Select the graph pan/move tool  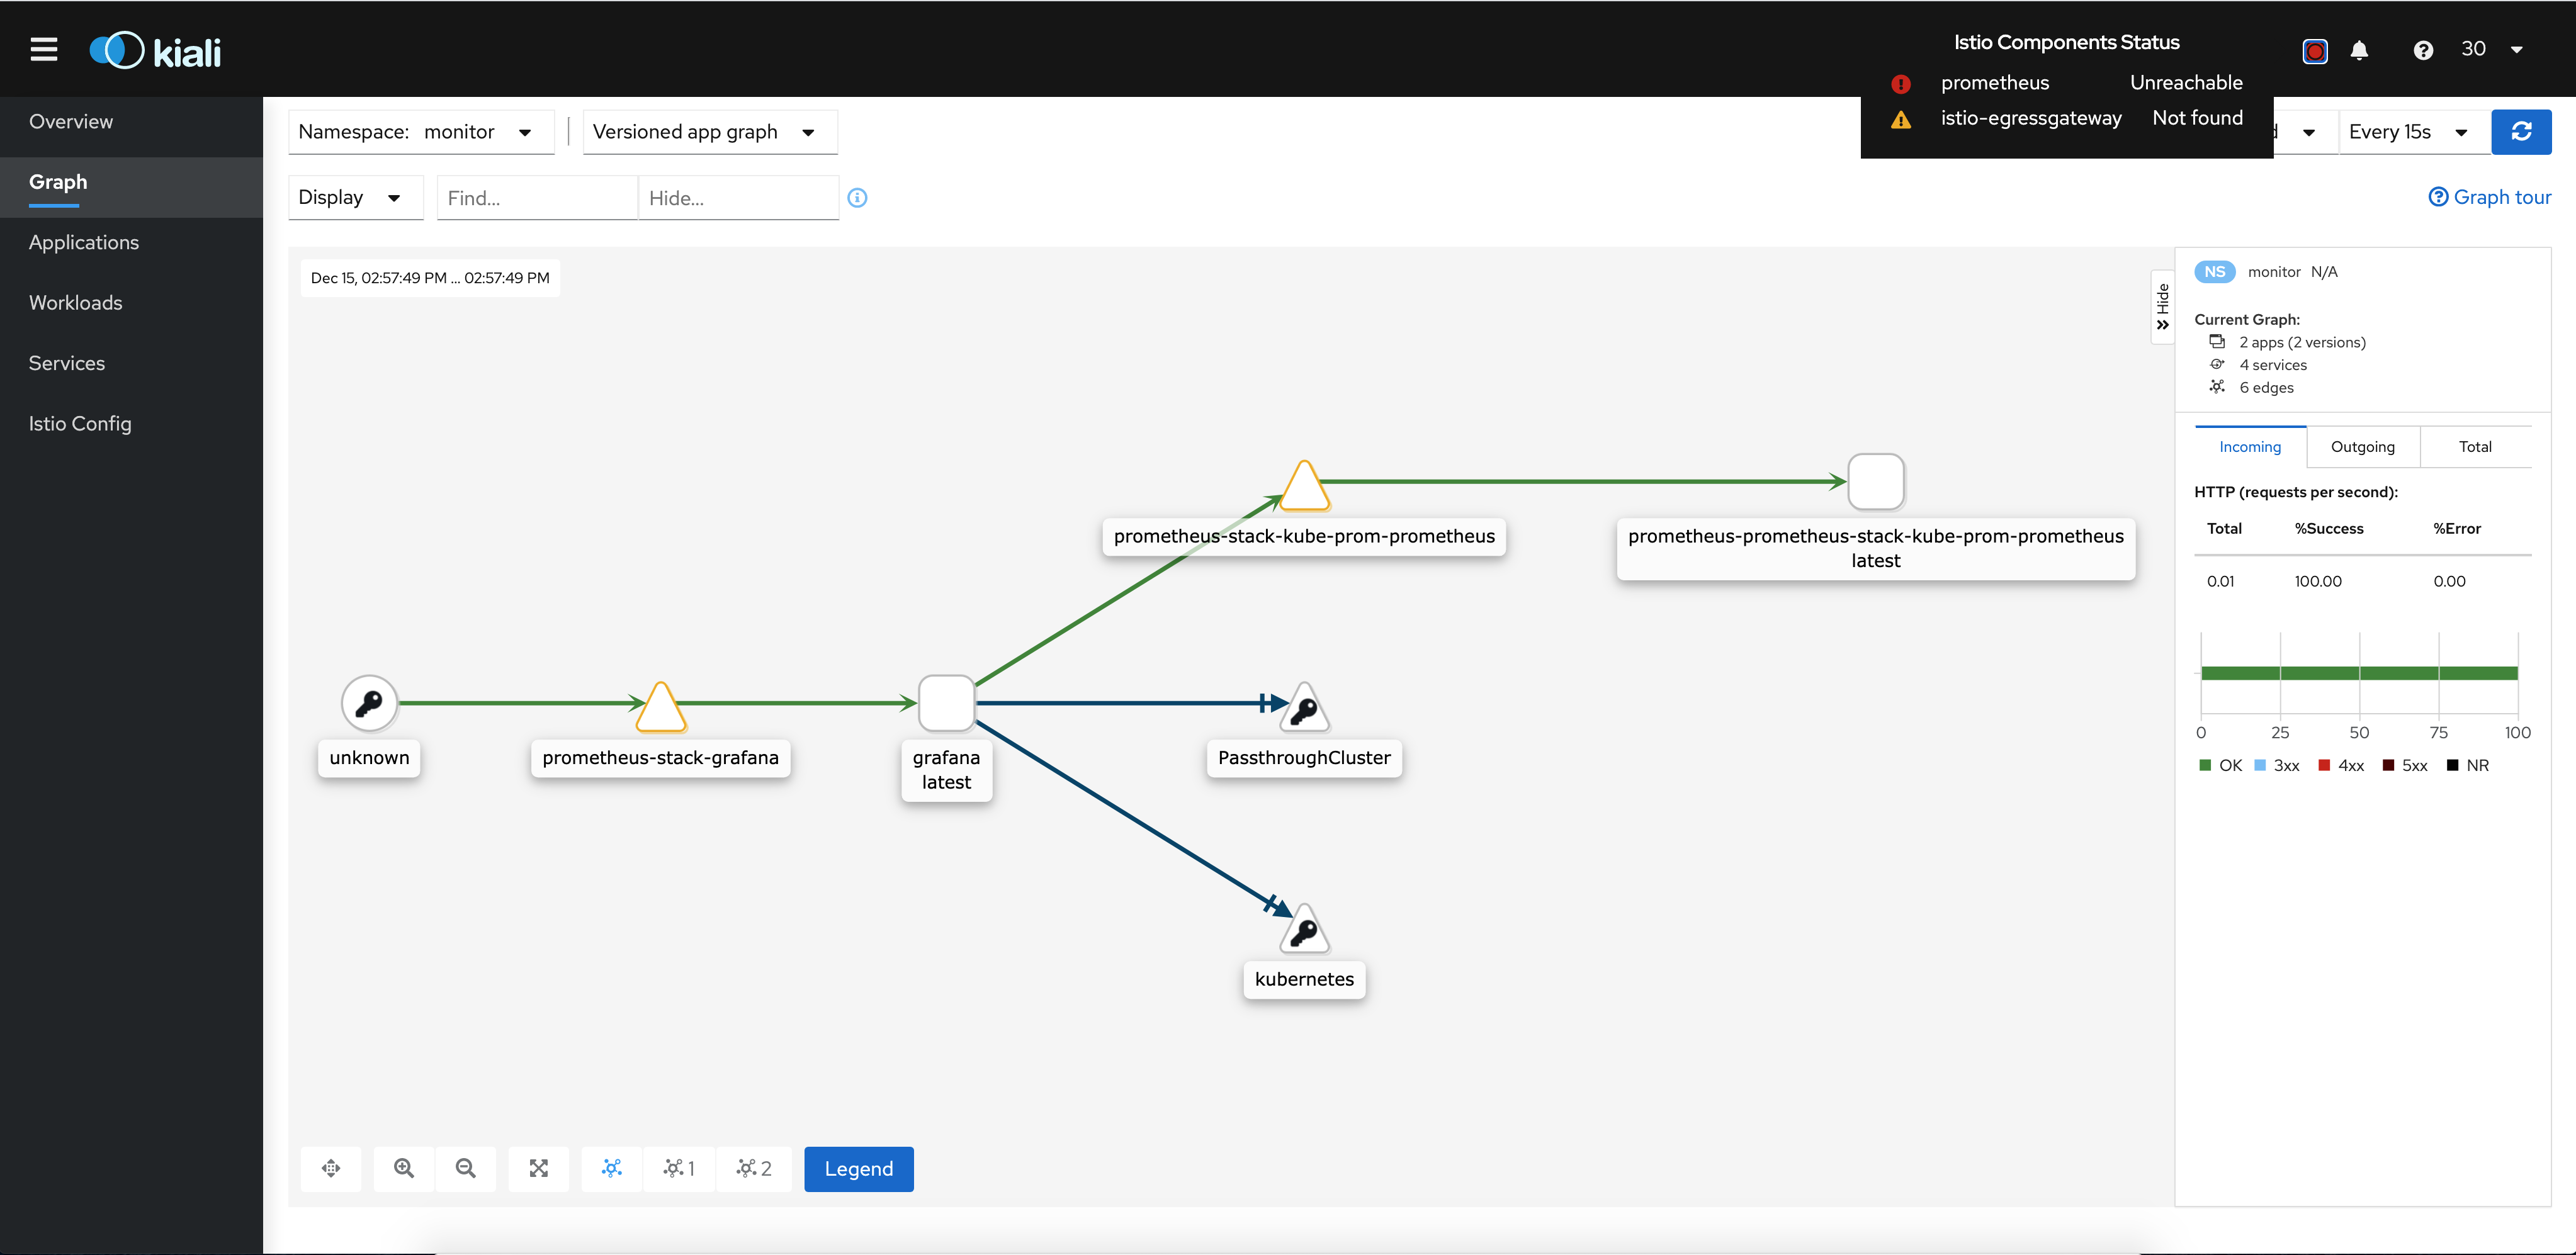(331, 1168)
